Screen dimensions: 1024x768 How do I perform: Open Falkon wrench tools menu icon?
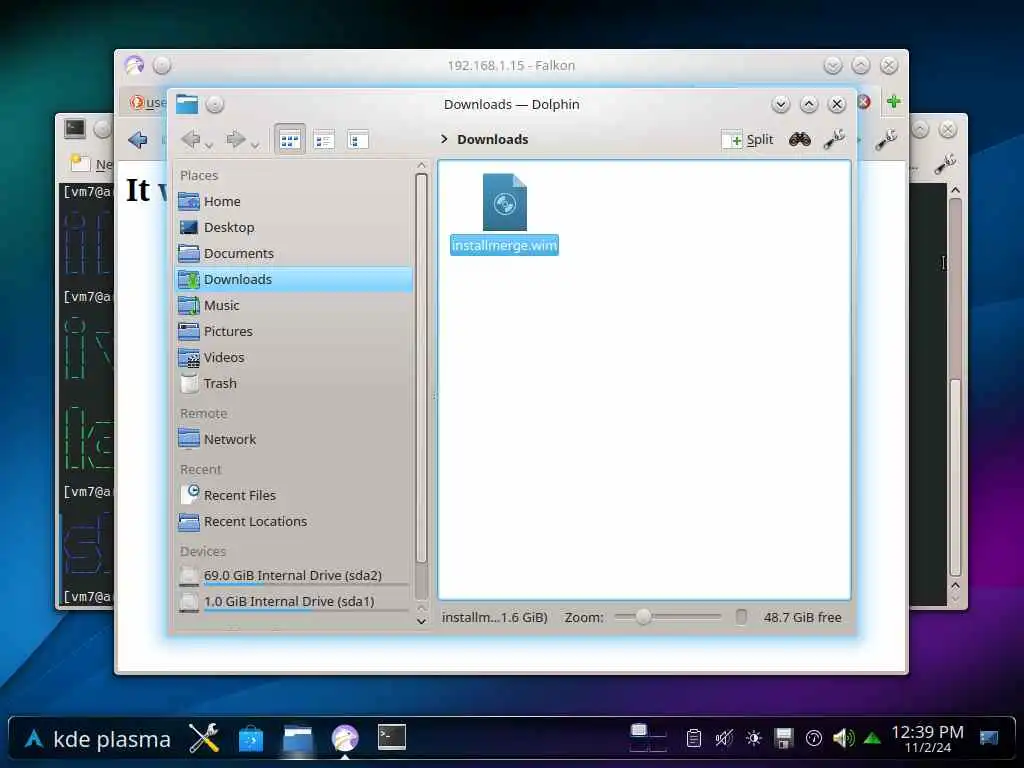click(886, 139)
